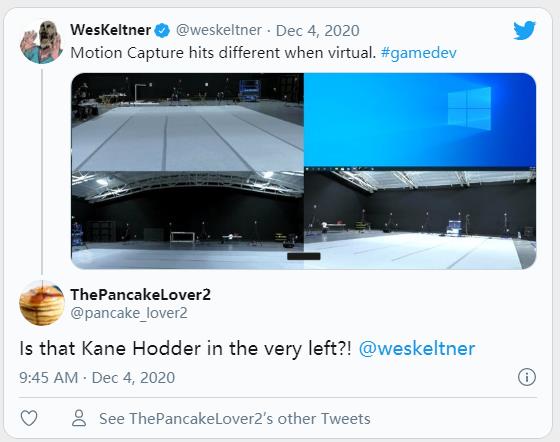Click the Windows logo in the image

pyautogui.click(x=469, y=108)
